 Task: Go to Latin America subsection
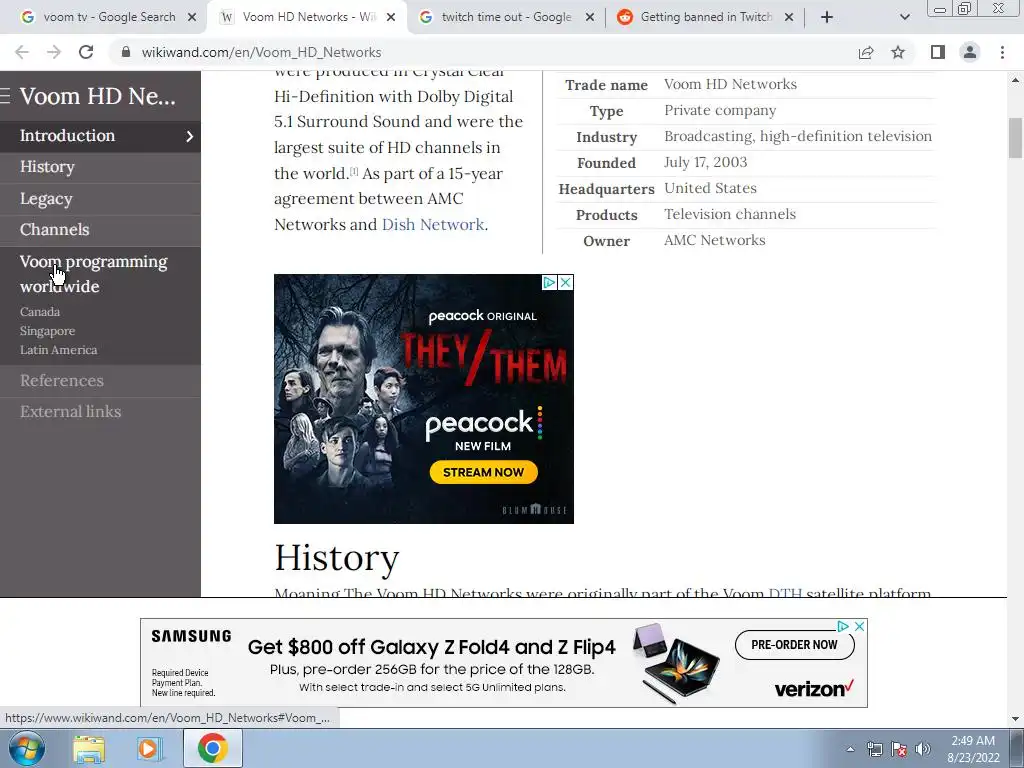click(x=58, y=349)
